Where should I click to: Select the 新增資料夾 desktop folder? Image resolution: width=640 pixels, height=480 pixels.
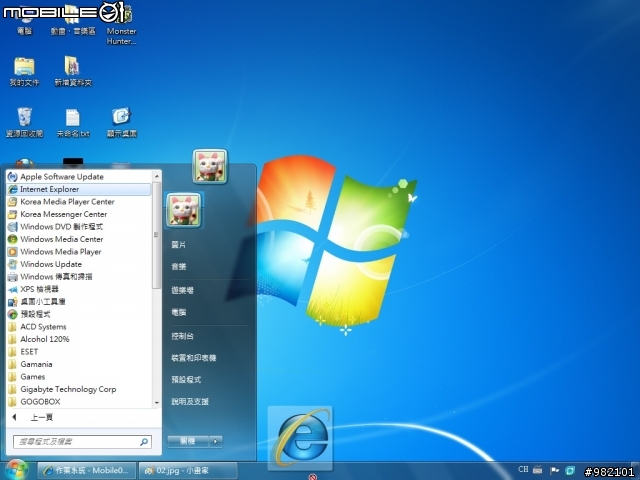tap(73, 71)
